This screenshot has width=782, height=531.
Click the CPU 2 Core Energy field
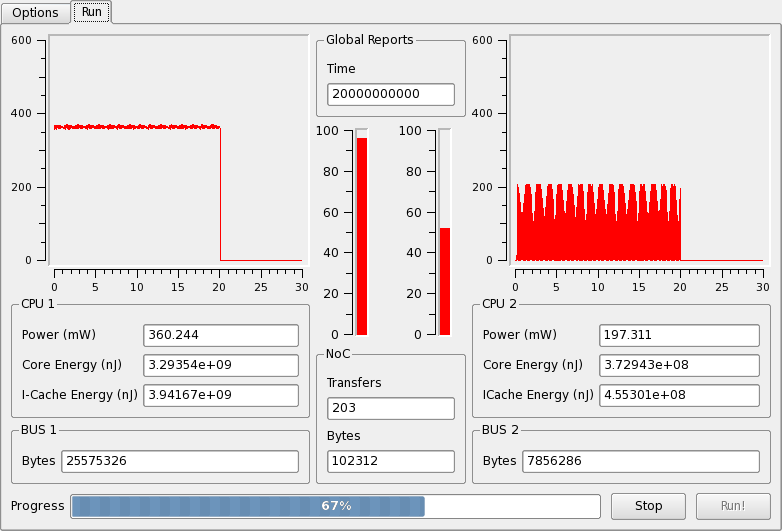coord(679,365)
